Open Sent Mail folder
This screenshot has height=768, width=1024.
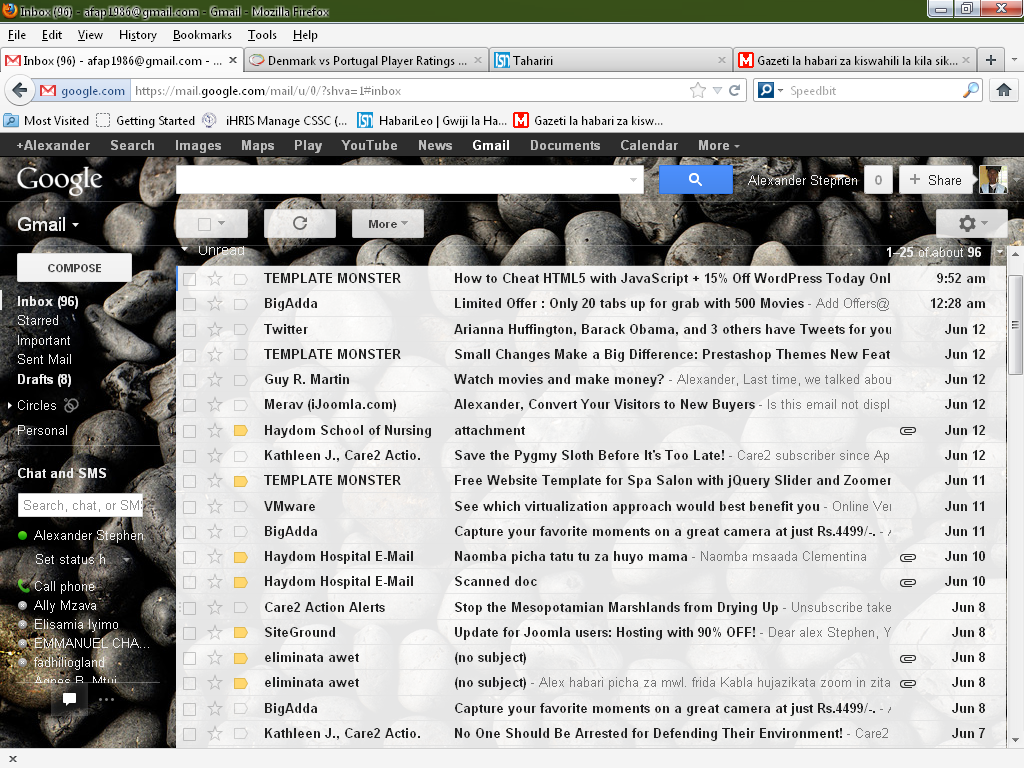(x=44, y=360)
